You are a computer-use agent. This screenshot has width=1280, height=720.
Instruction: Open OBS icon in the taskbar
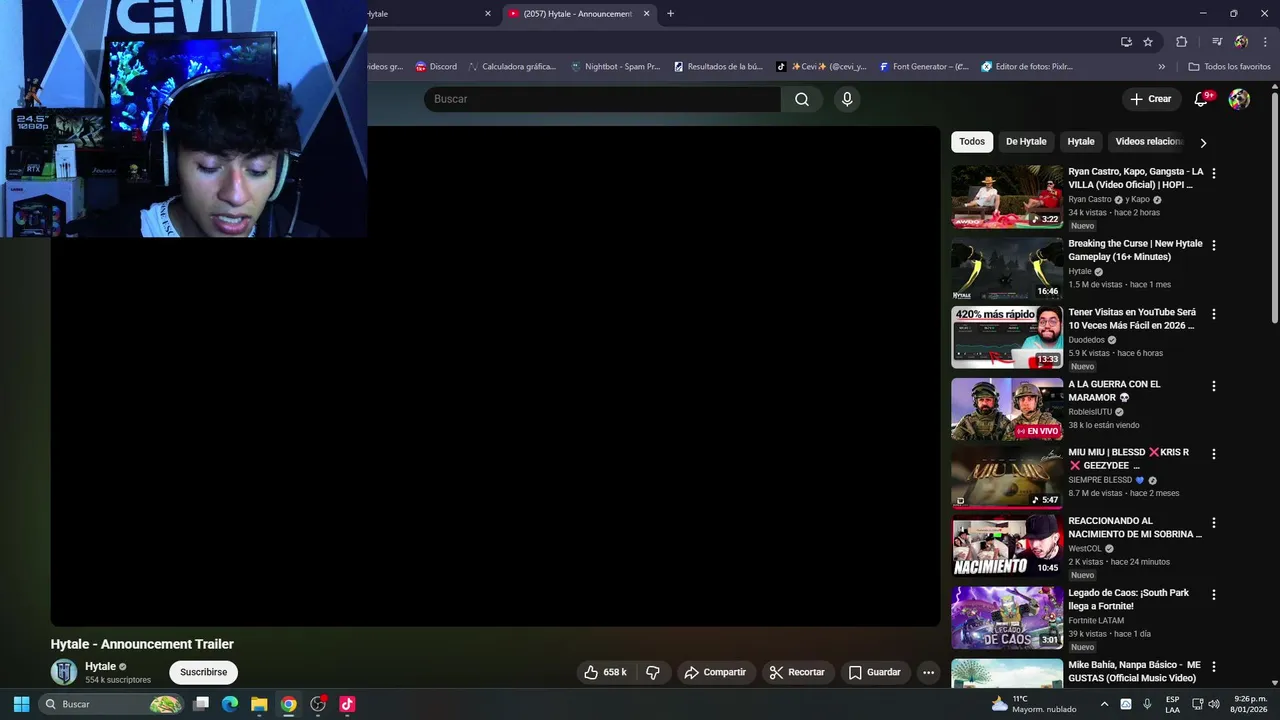coord(318,704)
